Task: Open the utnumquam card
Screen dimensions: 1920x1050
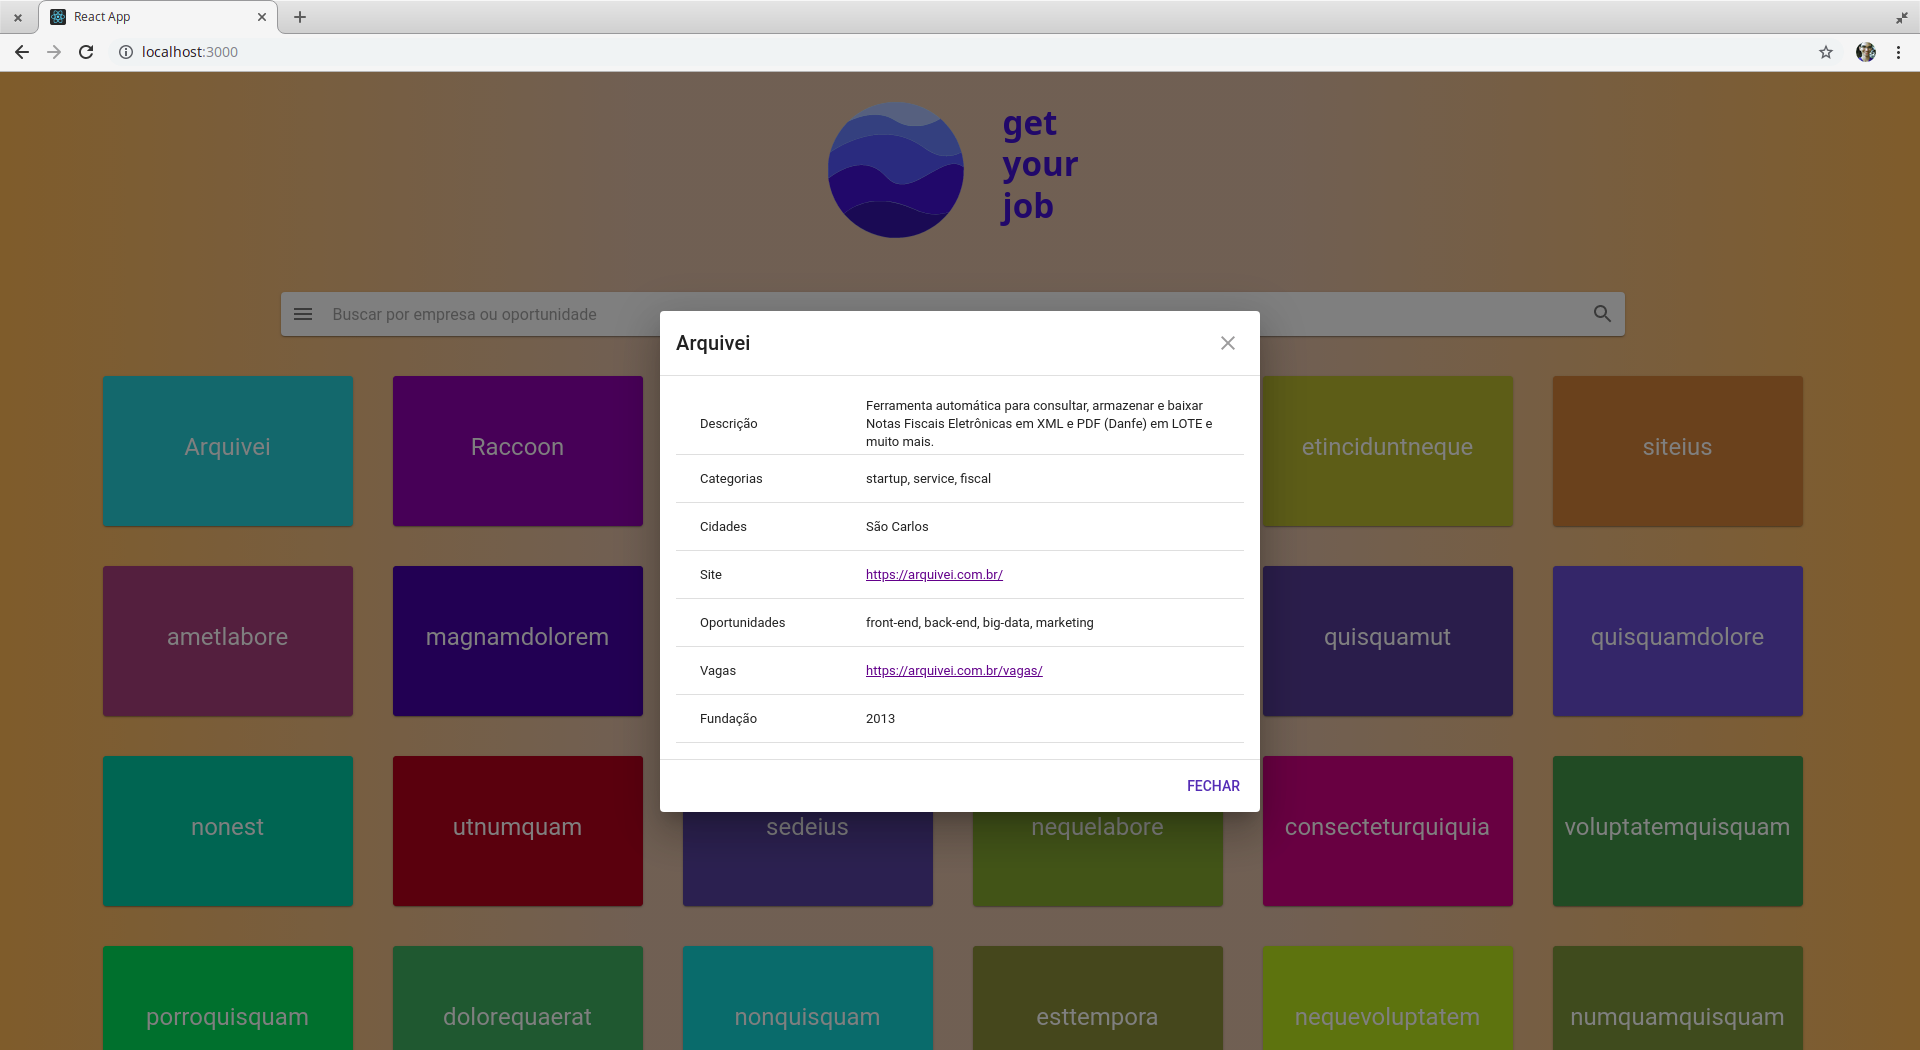Action: click(518, 831)
